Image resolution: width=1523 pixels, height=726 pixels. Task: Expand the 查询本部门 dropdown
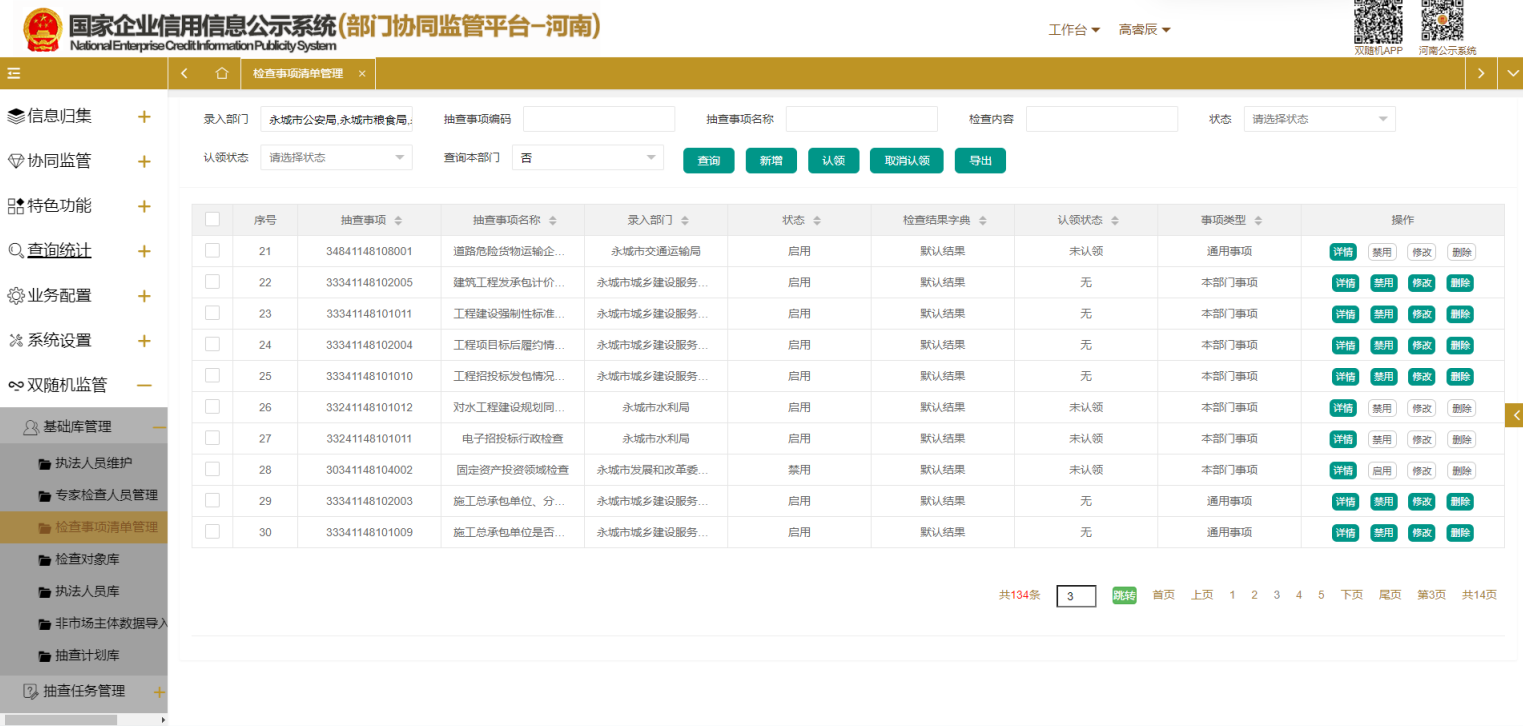point(587,158)
